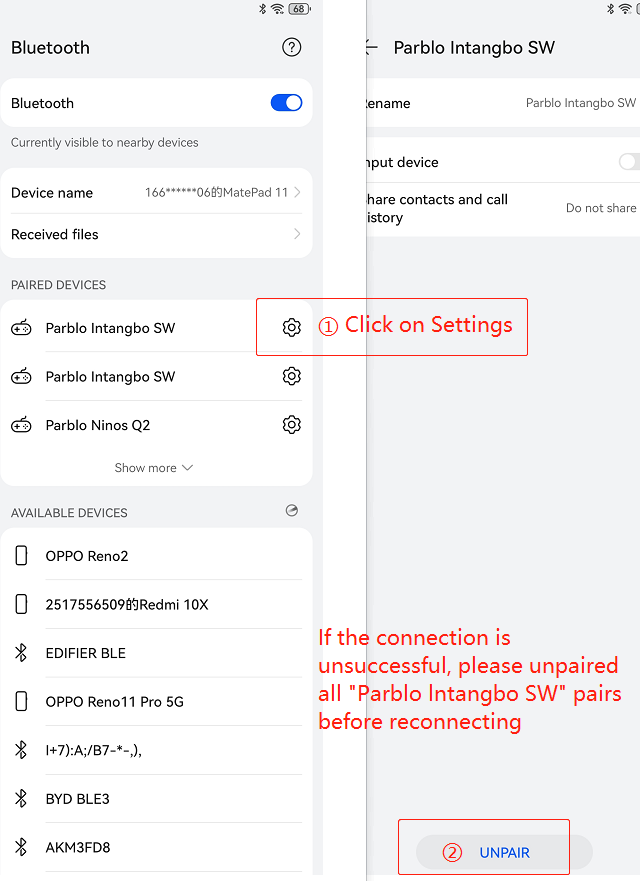640x881 pixels.
Task: Connect to OPPO Reno11 Pro 5G
Action: click(157, 701)
